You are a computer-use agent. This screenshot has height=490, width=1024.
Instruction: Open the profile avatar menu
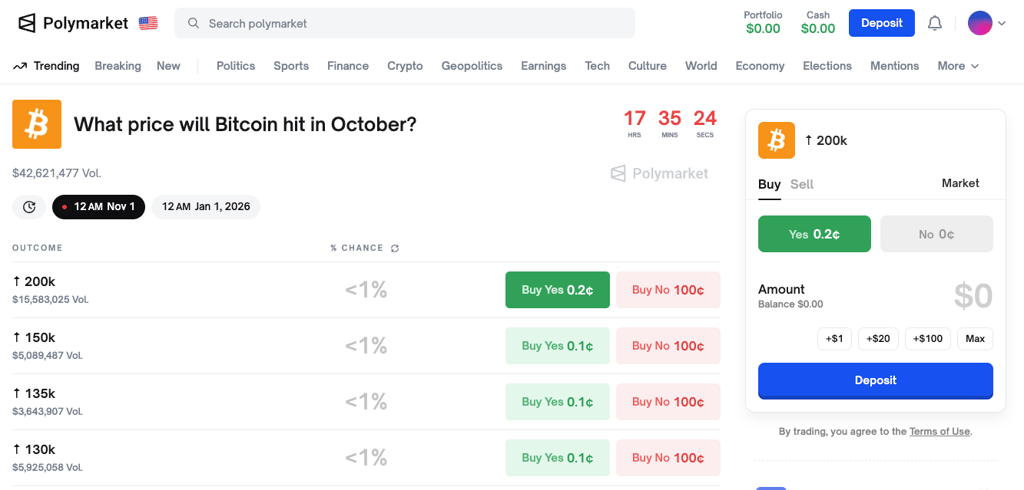pyautogui.click(x=980, y=24)
